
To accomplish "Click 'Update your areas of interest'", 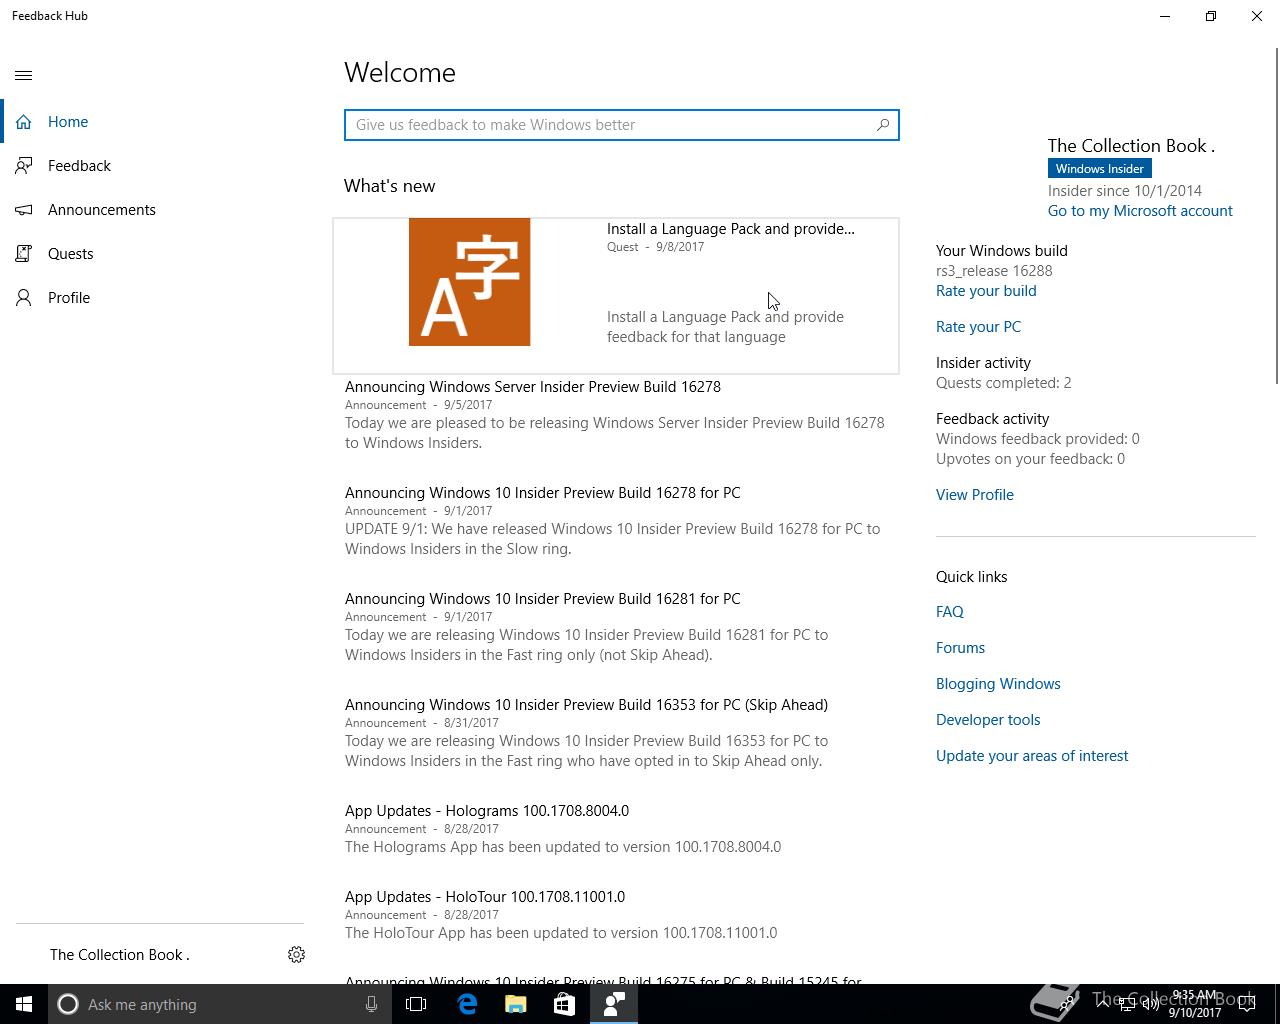I will [1032, 756].
